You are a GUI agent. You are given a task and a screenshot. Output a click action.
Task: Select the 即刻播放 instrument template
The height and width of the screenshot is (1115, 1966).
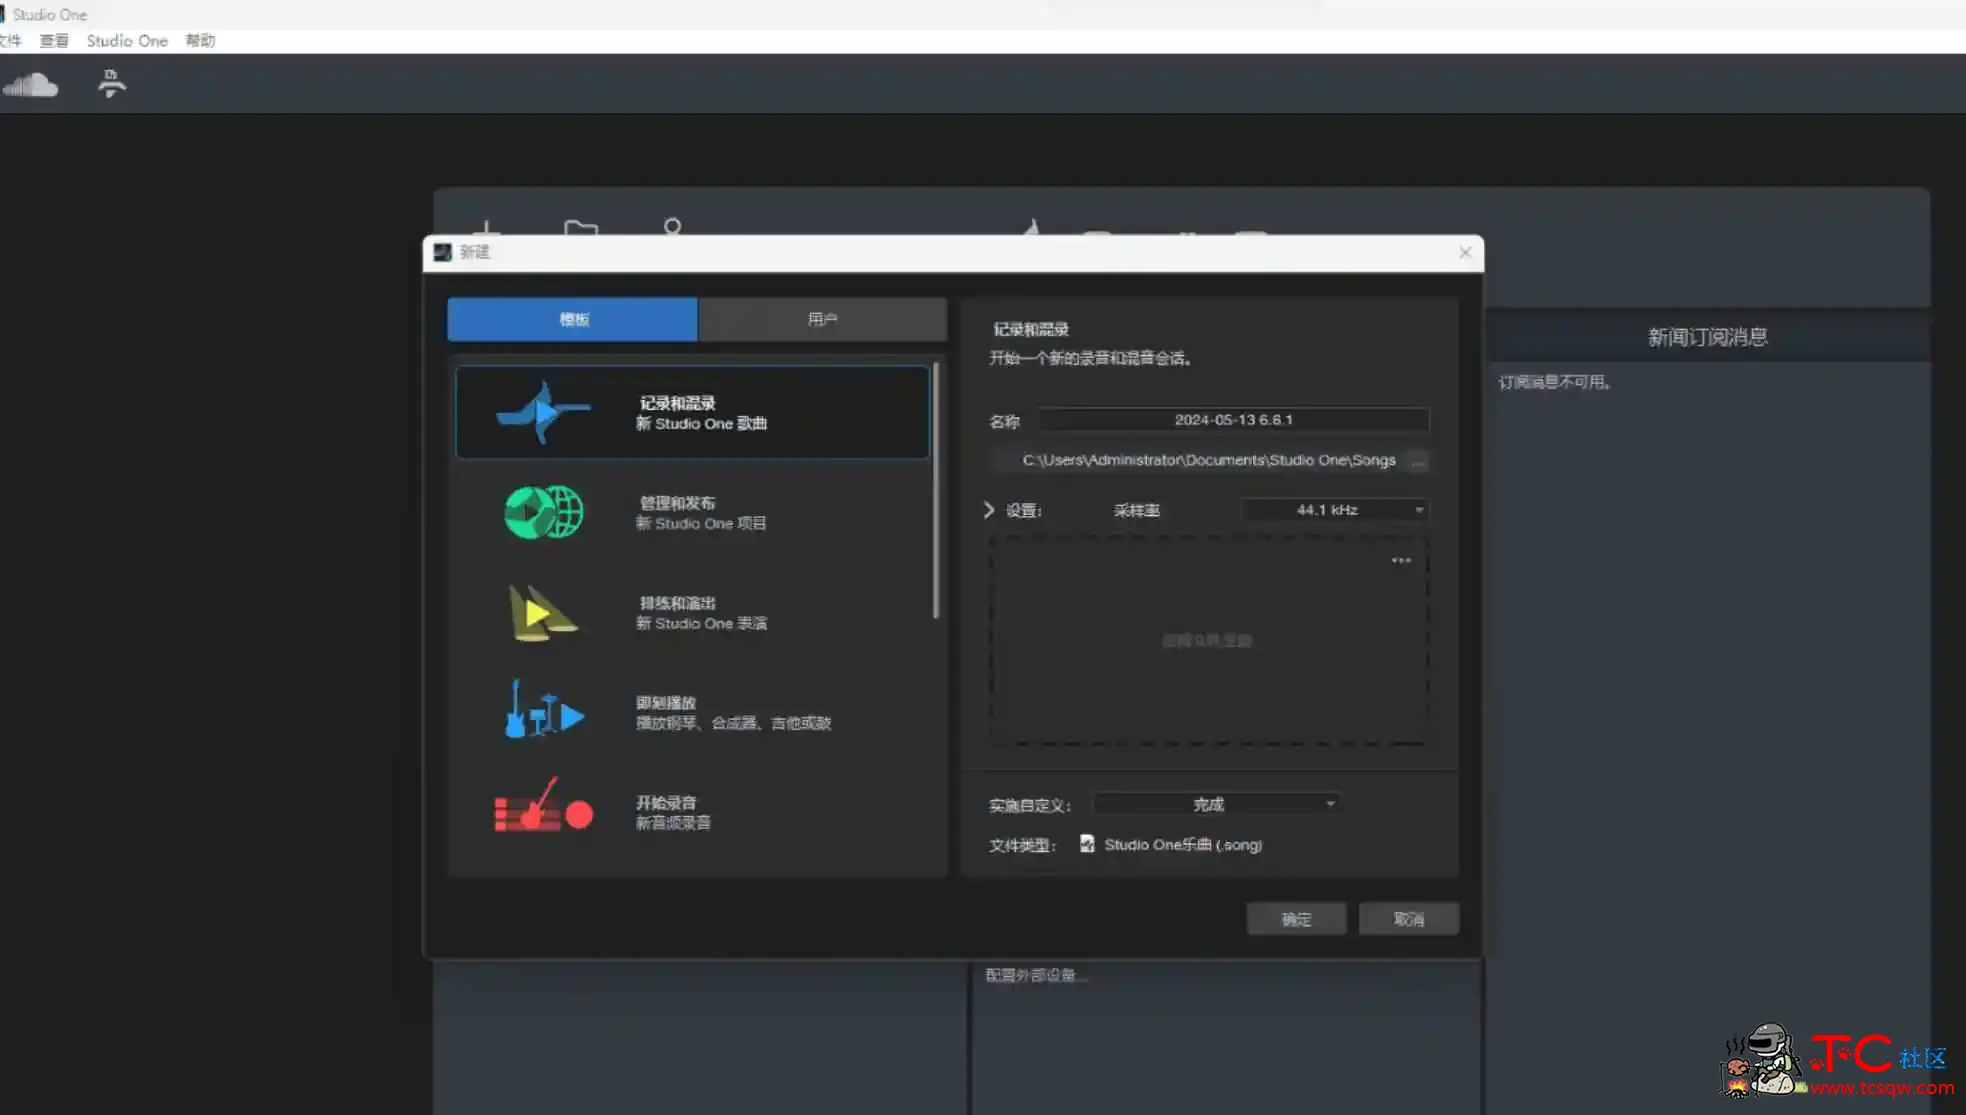(692, 712)
